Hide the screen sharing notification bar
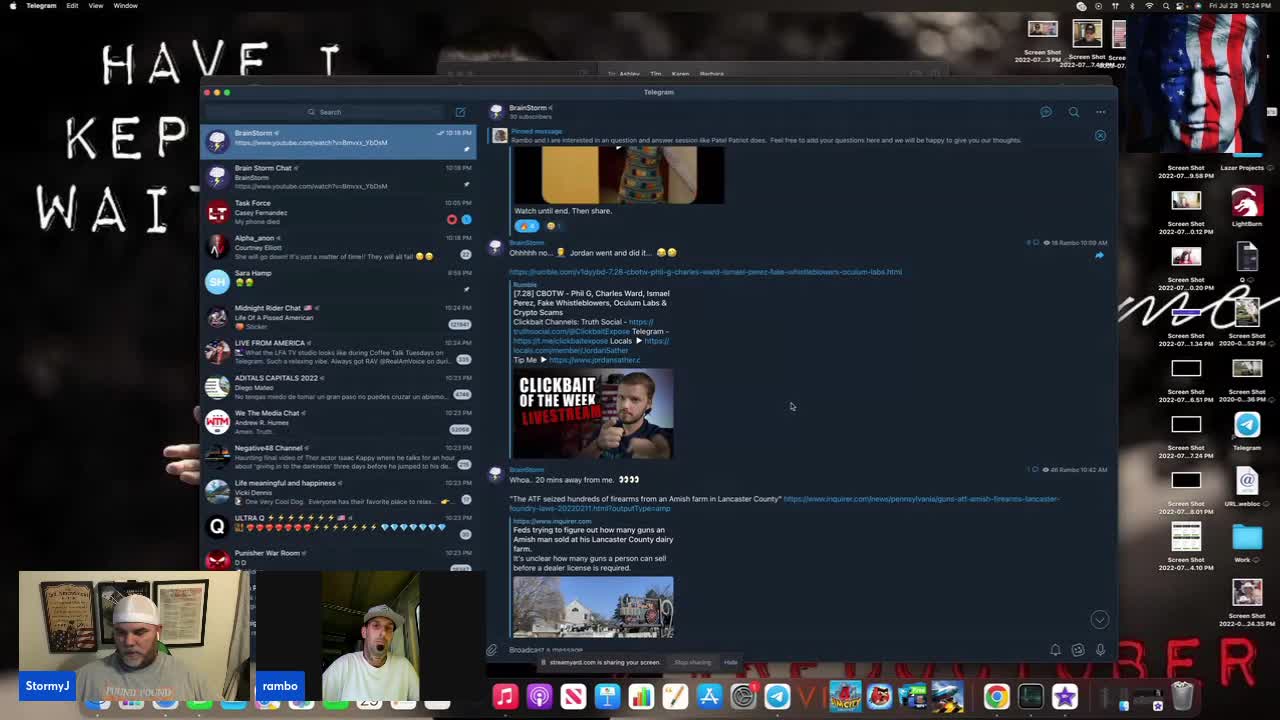1280x720 pixels. point(731,662)
